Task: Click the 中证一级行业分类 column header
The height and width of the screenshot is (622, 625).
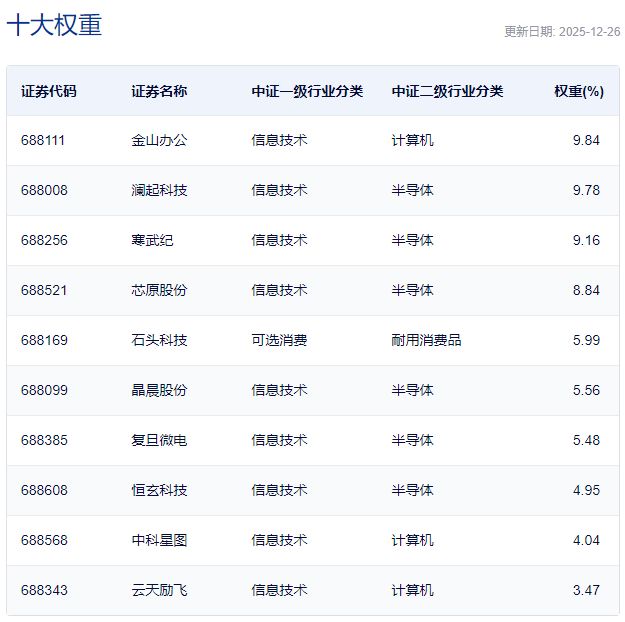Action: 307,91
